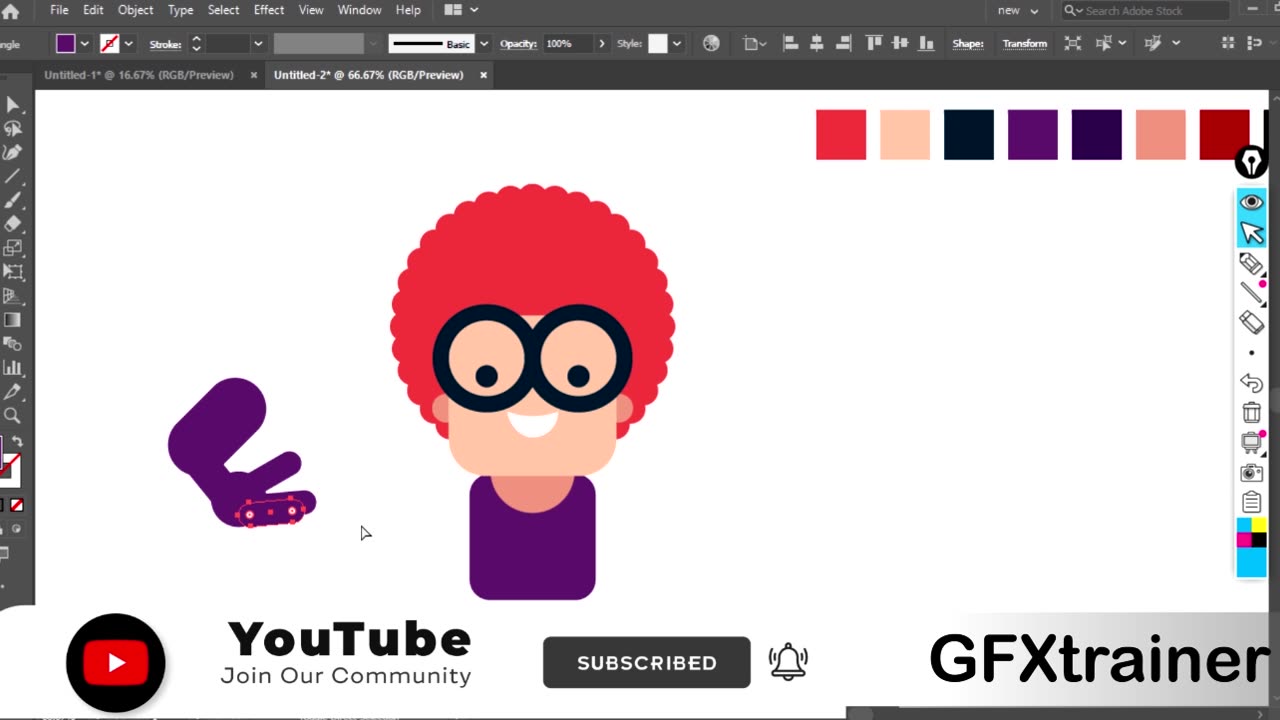Viewport: 1280px width, 720px height.
Task: Click the pointer arrow on floating panel
Action: (1251, 233)
